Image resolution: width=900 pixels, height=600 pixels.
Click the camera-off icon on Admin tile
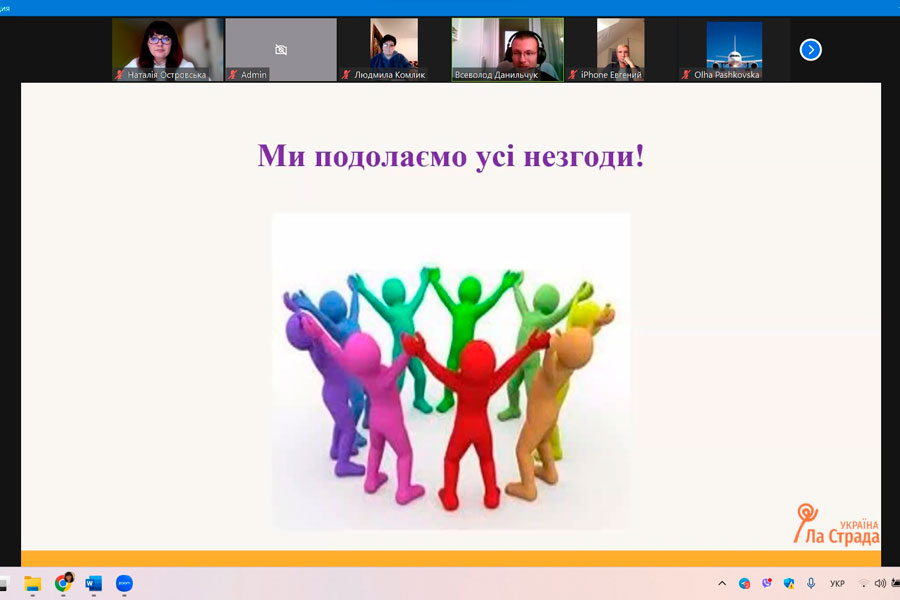(x=281, y=50)
